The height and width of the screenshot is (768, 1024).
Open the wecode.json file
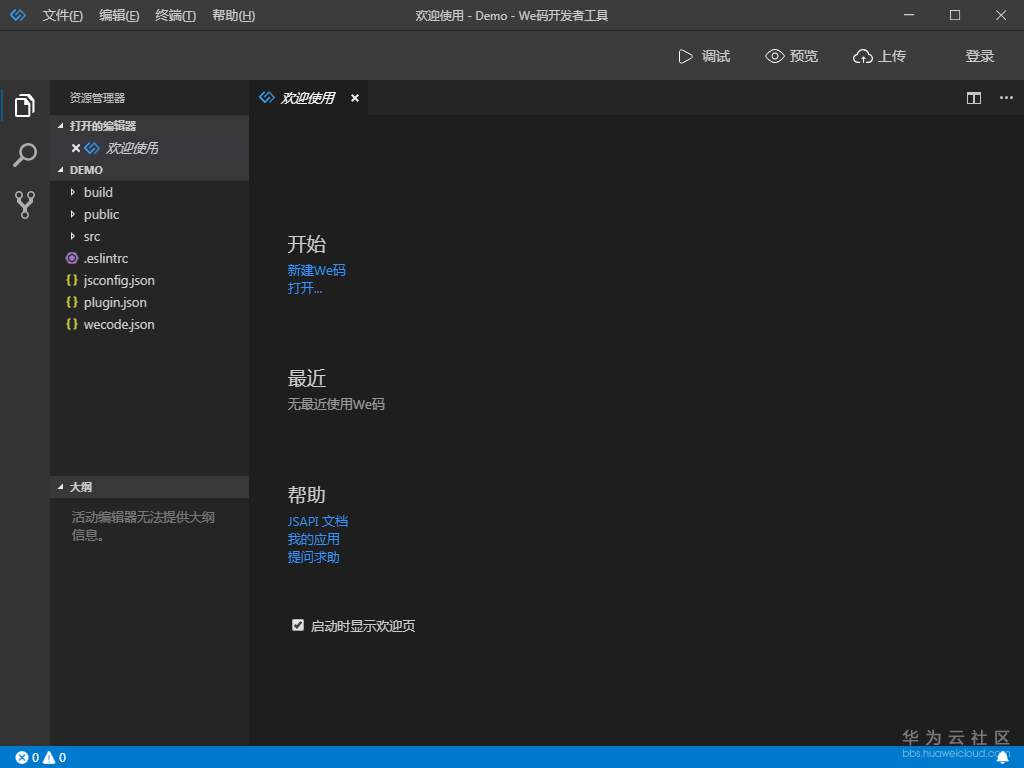pos(150,324)
